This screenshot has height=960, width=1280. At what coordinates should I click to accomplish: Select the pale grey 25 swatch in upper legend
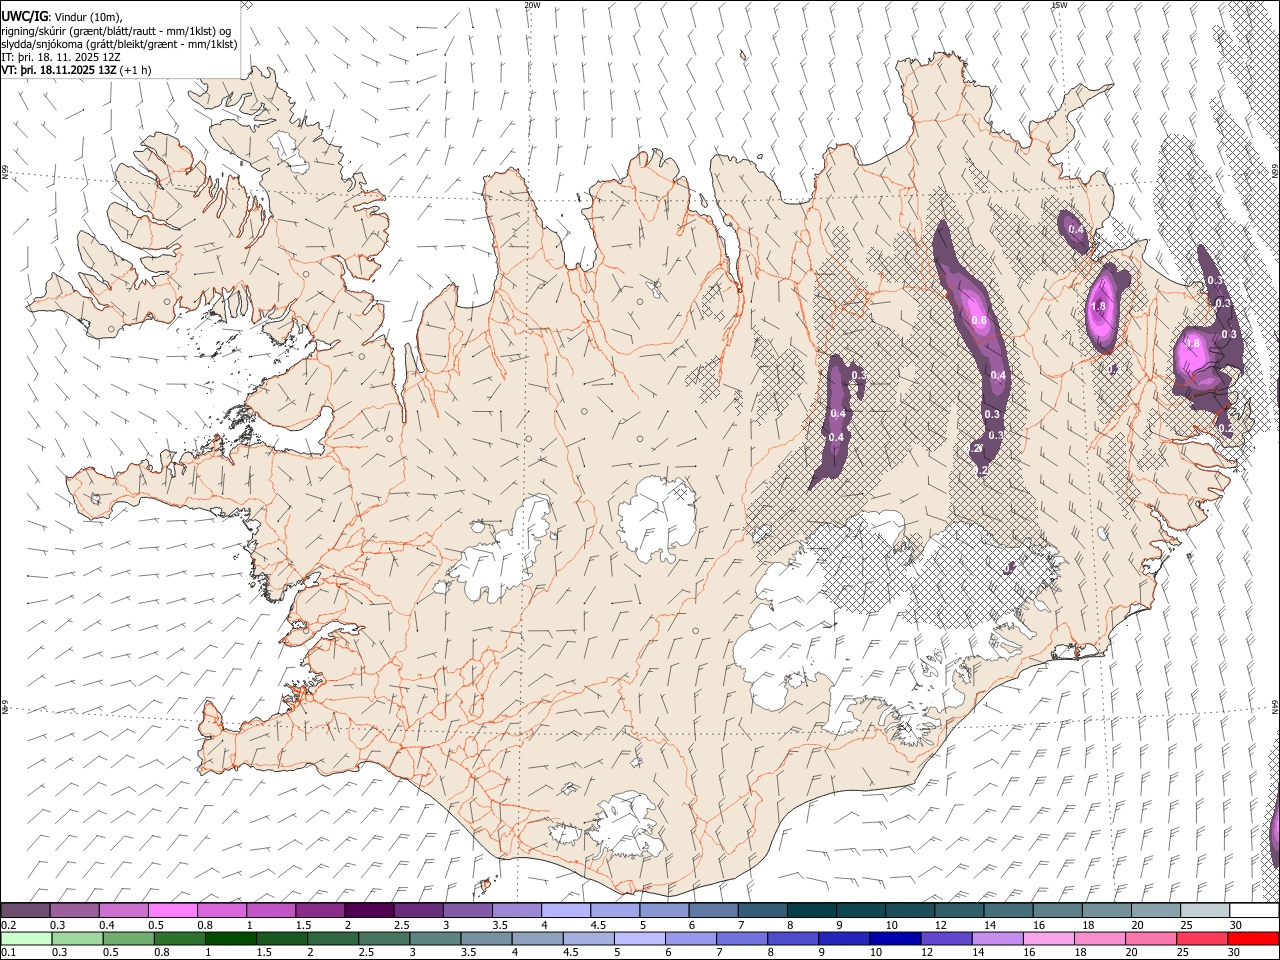point(1204,910)
